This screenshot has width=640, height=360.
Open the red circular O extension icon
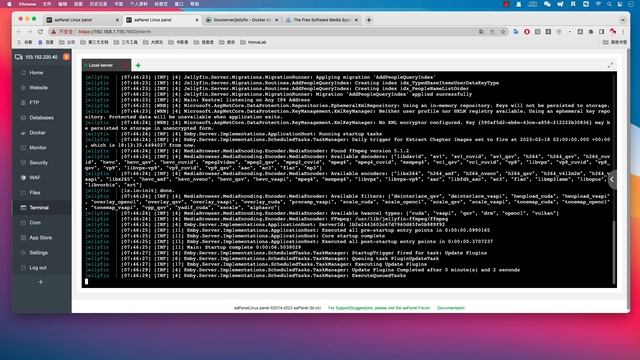coord(527,31)
